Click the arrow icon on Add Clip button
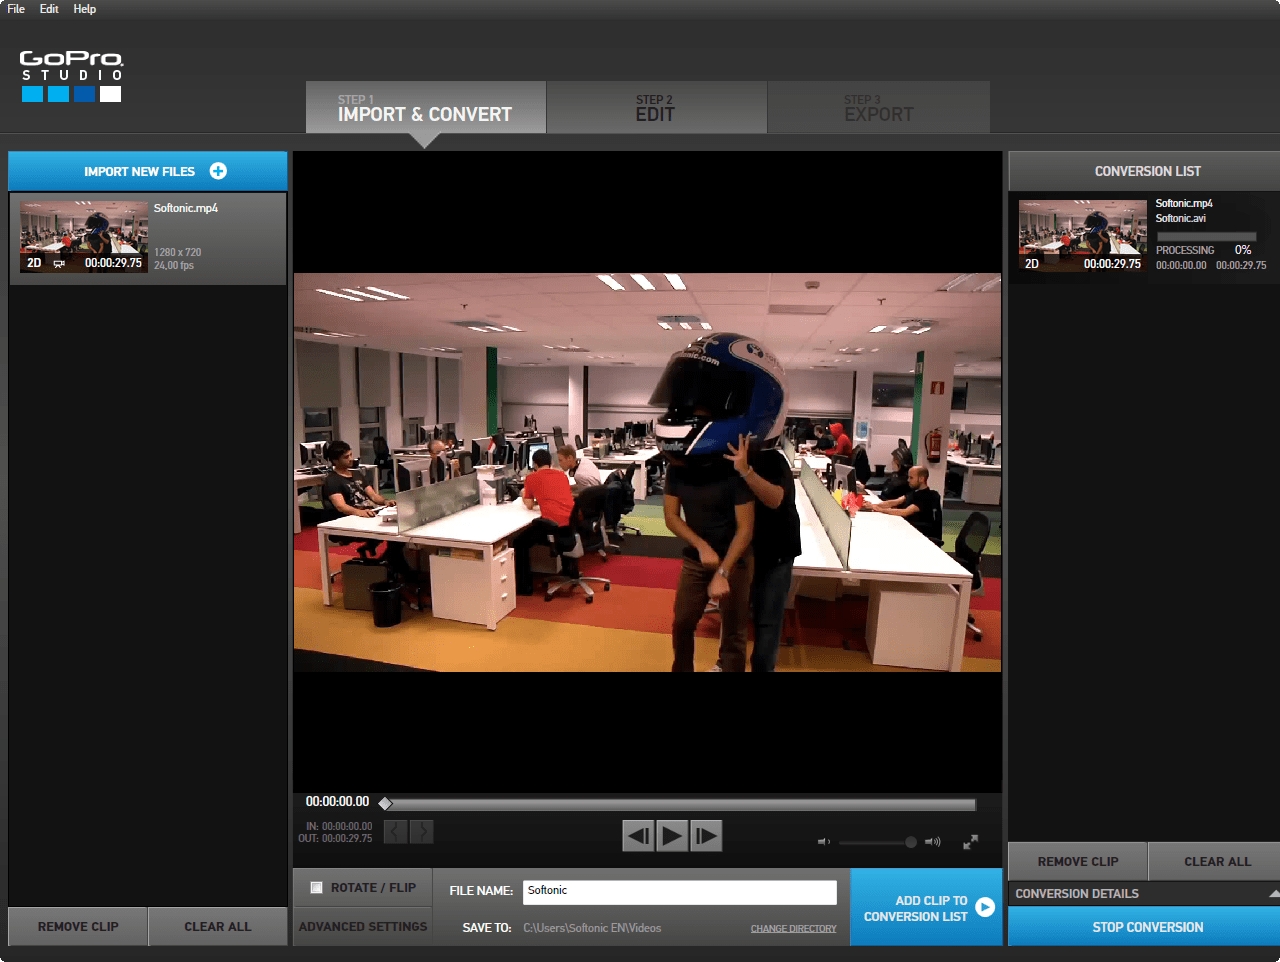The width and height of the screenshot is (1280, 962). [x=985, y=907]
